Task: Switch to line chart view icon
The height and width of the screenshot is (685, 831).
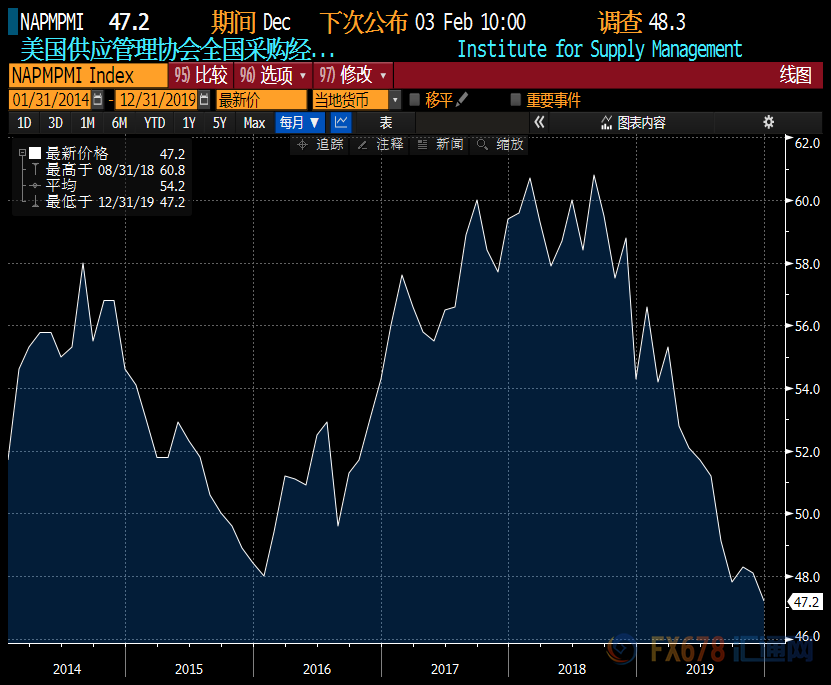Action: click(341, 122)
